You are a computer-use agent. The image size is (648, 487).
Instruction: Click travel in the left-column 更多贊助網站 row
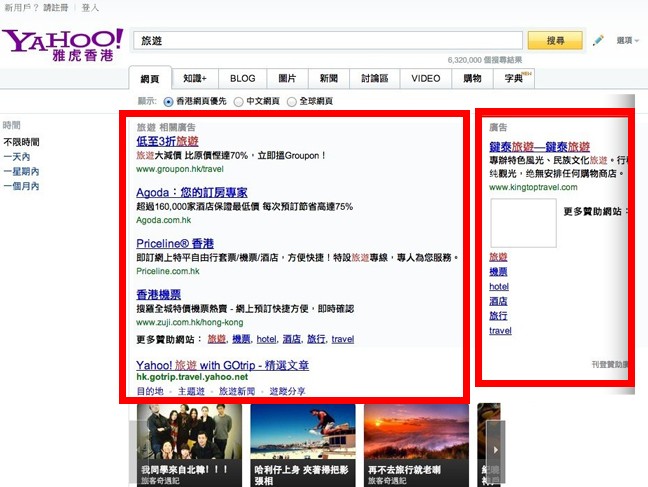(x=343, y=339)
